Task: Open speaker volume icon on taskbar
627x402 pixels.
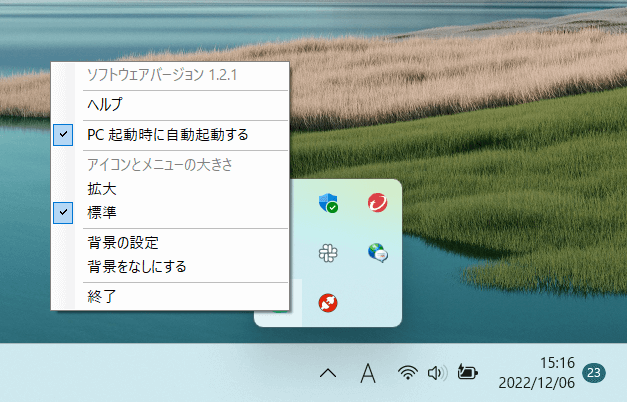Action: tap(437, 373)
